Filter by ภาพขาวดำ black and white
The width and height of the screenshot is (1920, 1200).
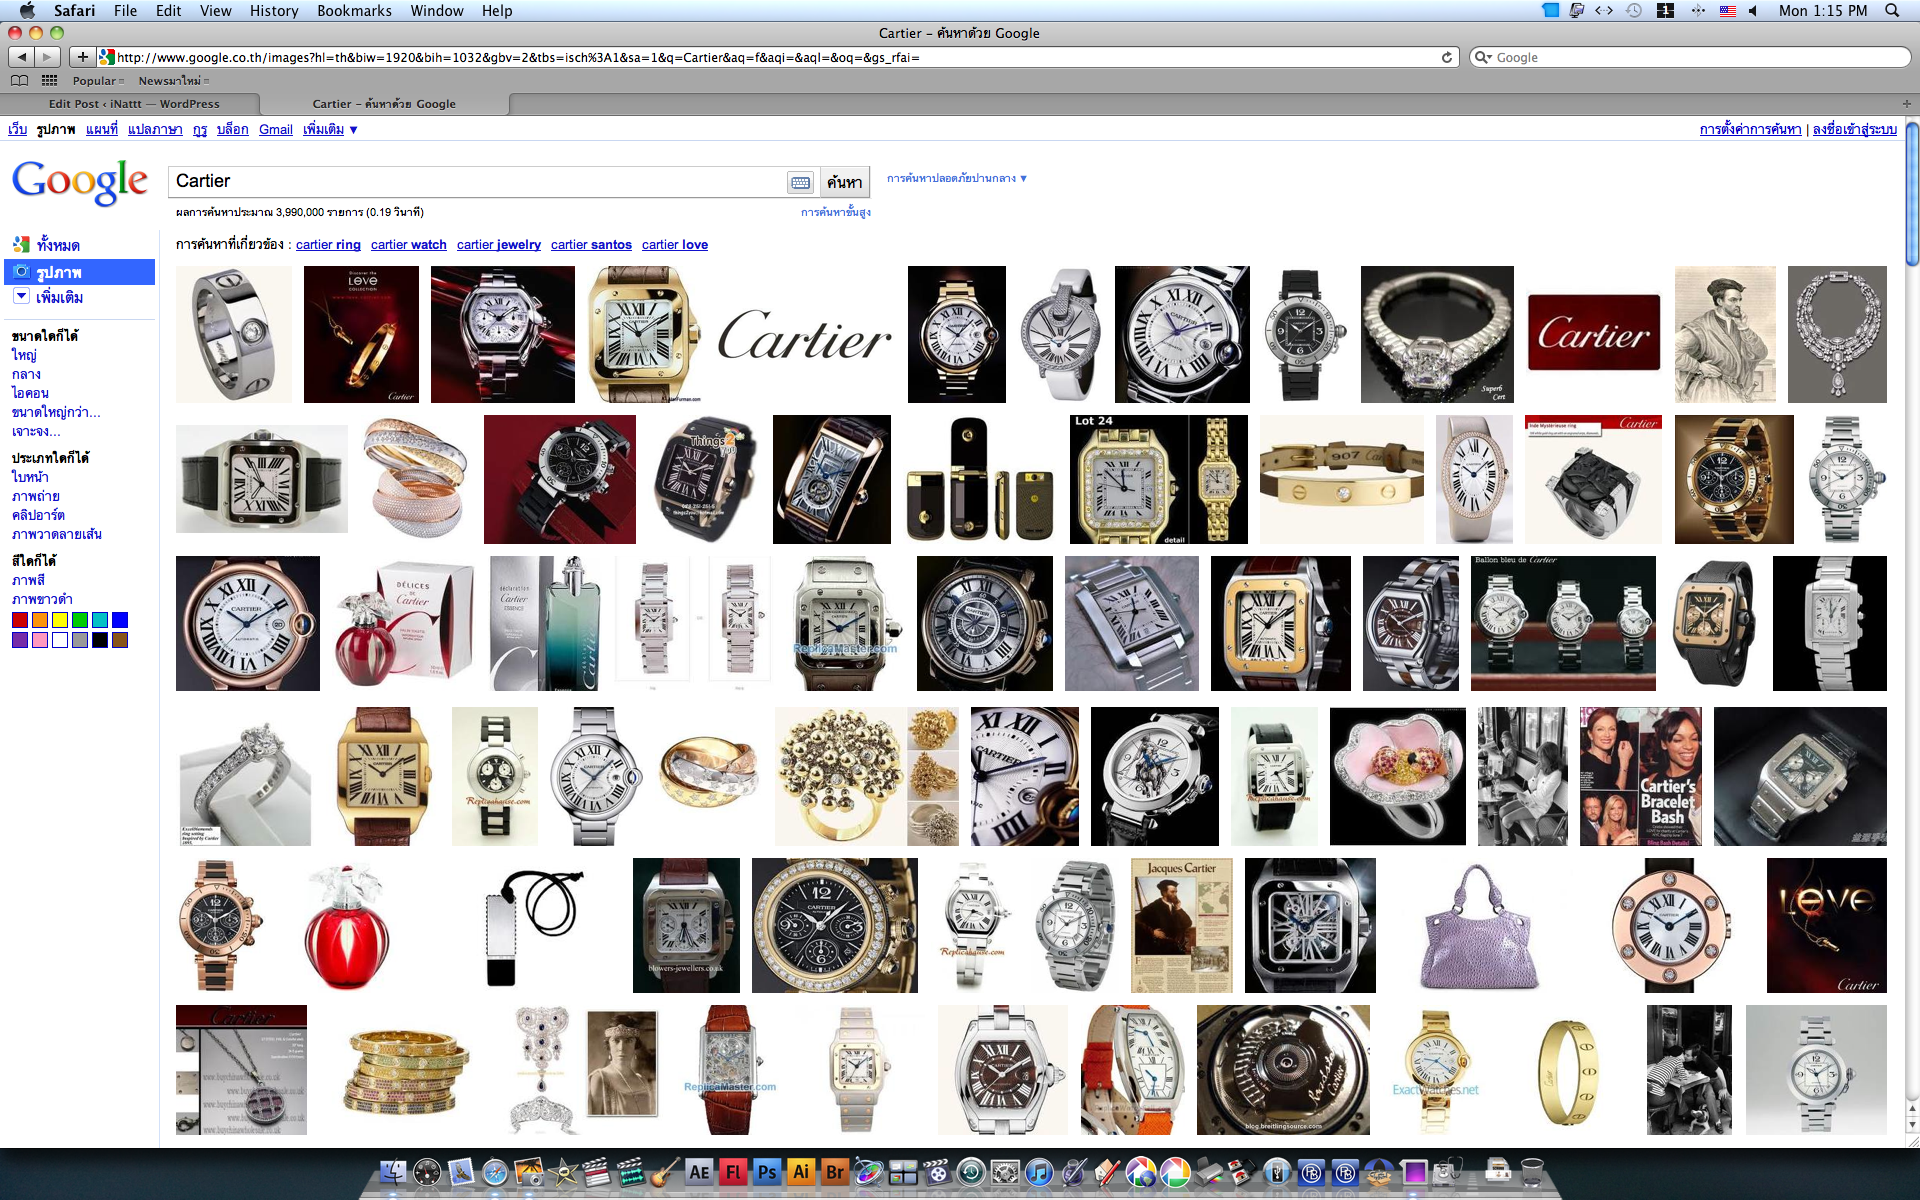(42, 599)
